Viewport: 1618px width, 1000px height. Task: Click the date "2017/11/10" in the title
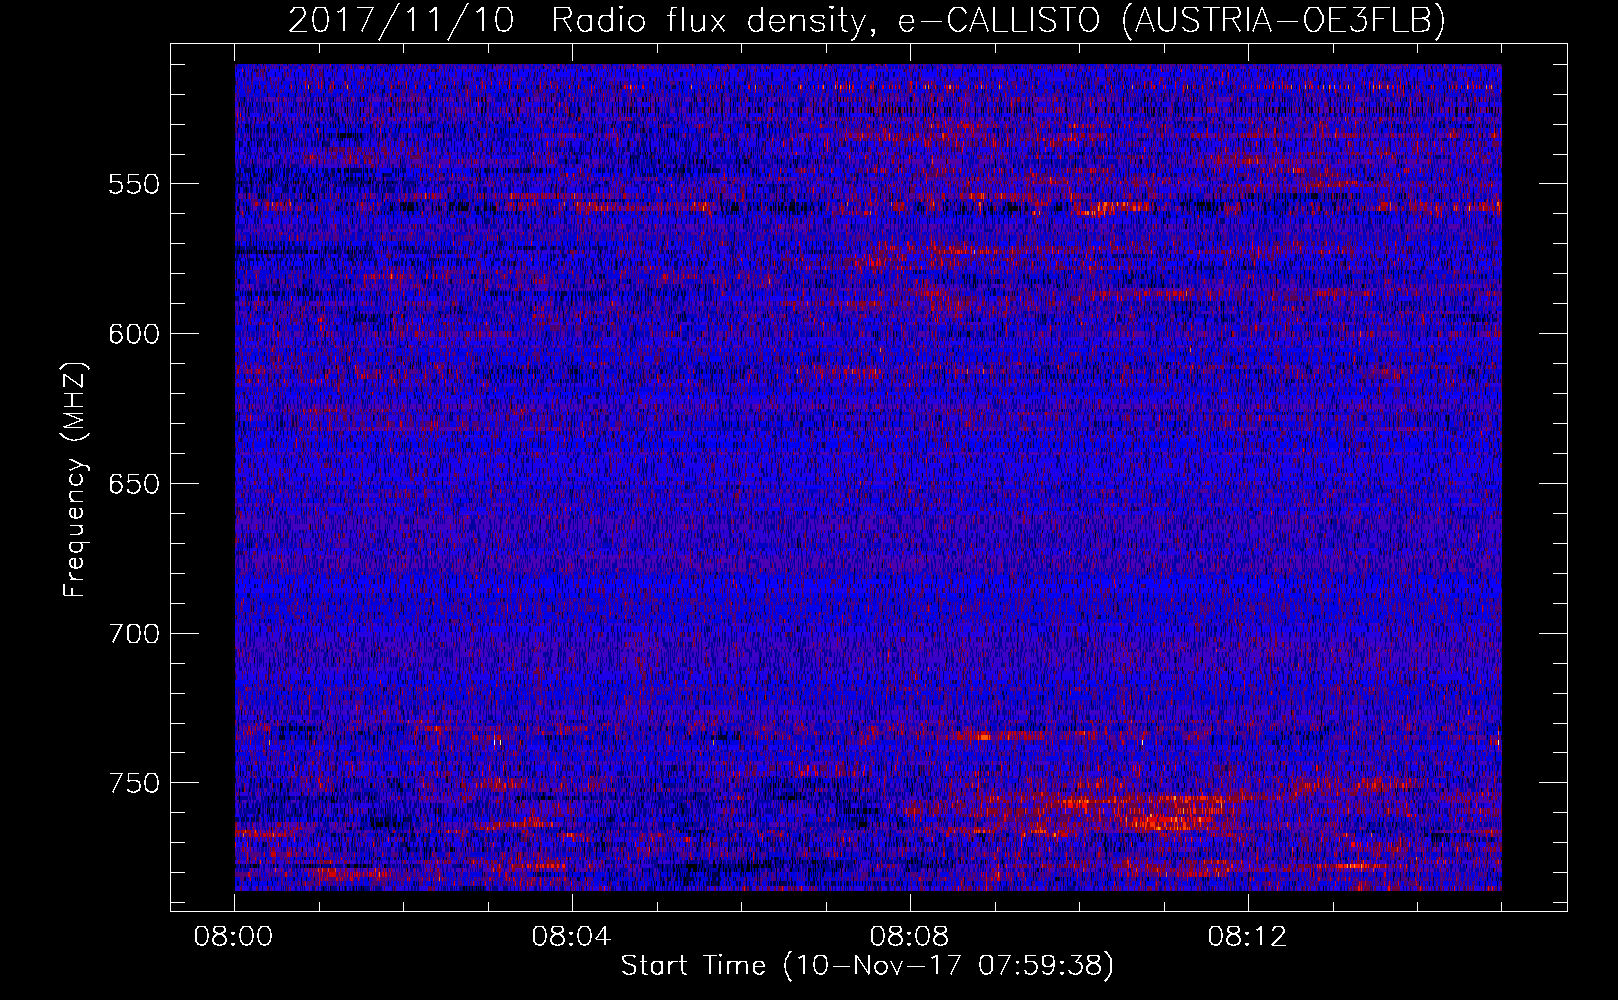click(401, 20)
